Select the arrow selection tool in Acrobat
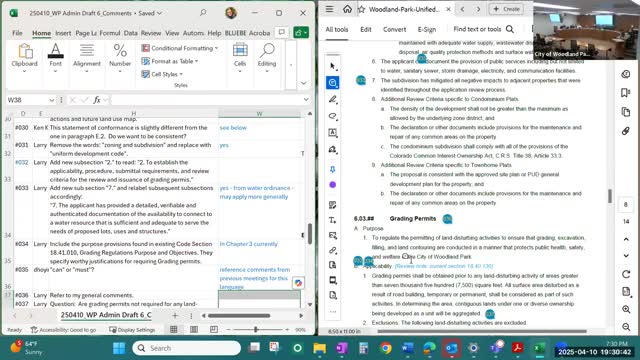This screenshot has height=360, width=640. (x=332, y=66)
